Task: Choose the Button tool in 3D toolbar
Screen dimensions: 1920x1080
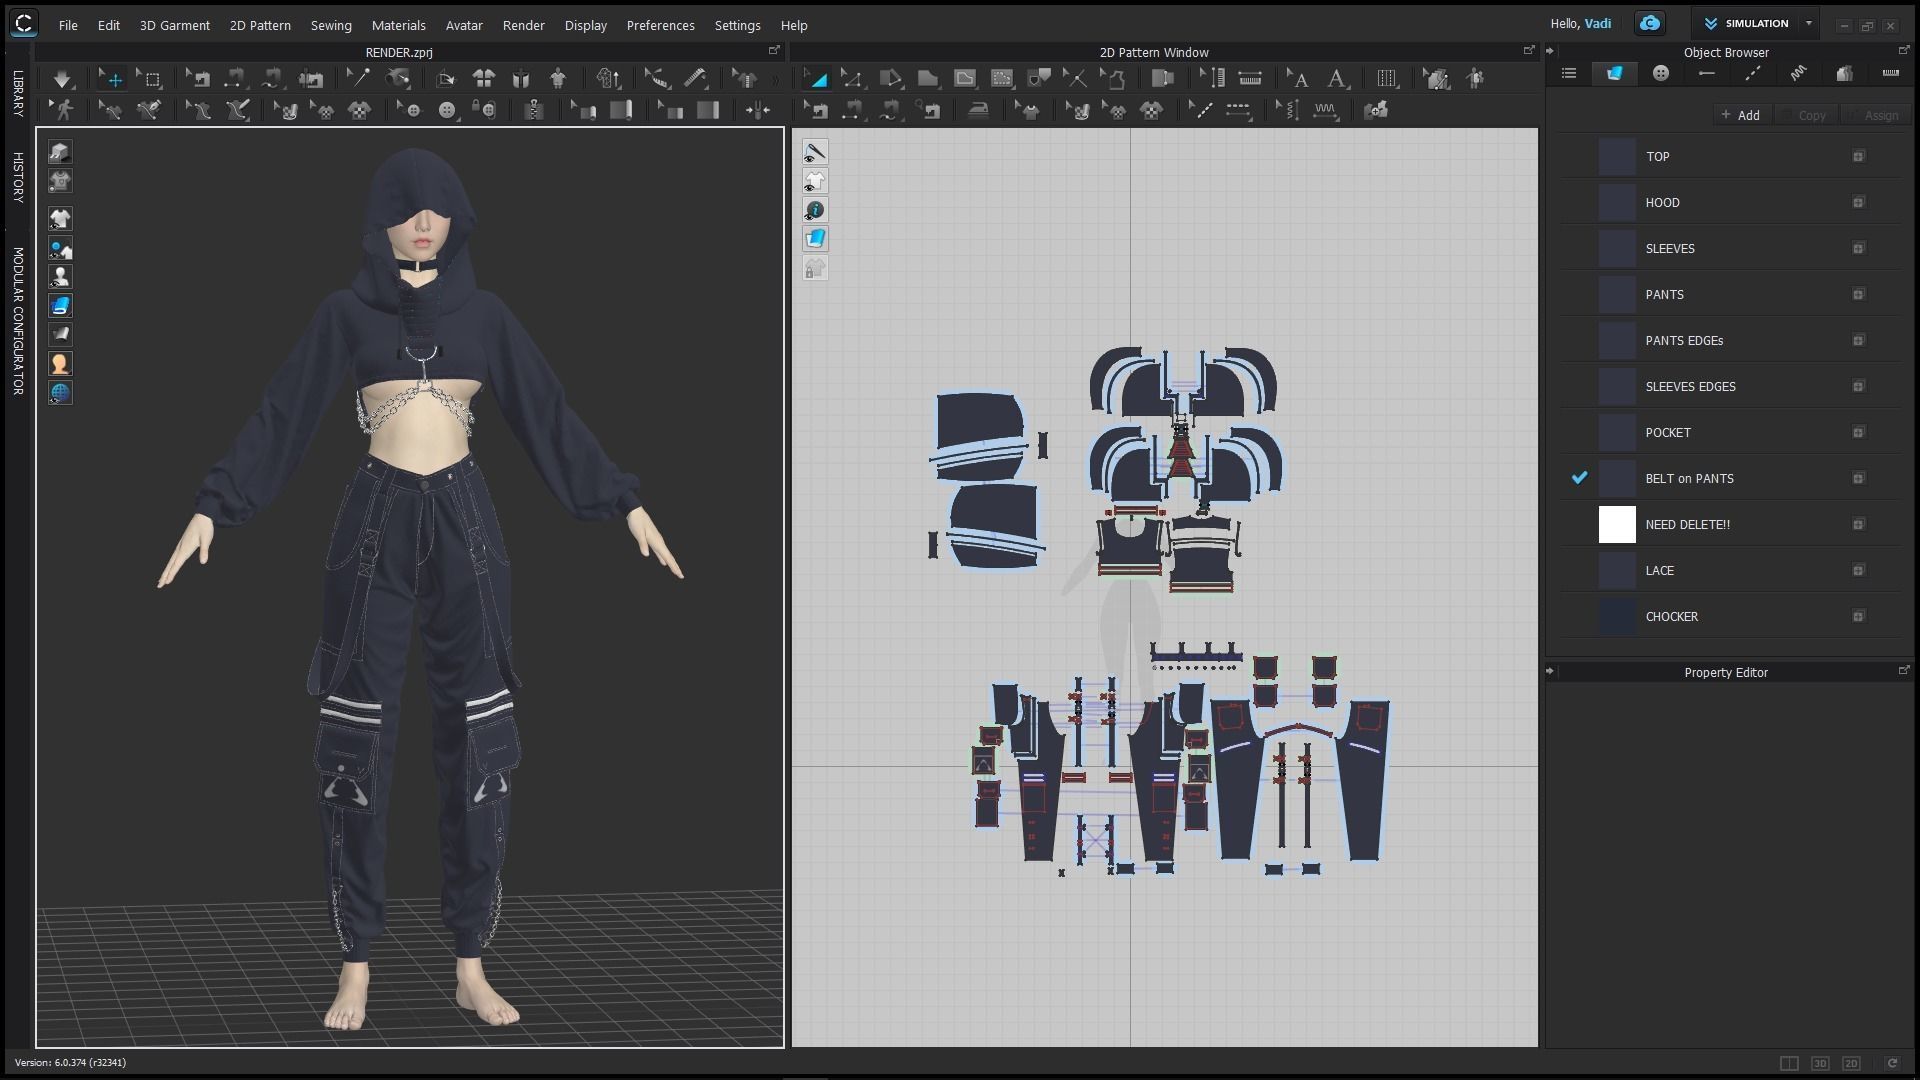Action: 447,110
